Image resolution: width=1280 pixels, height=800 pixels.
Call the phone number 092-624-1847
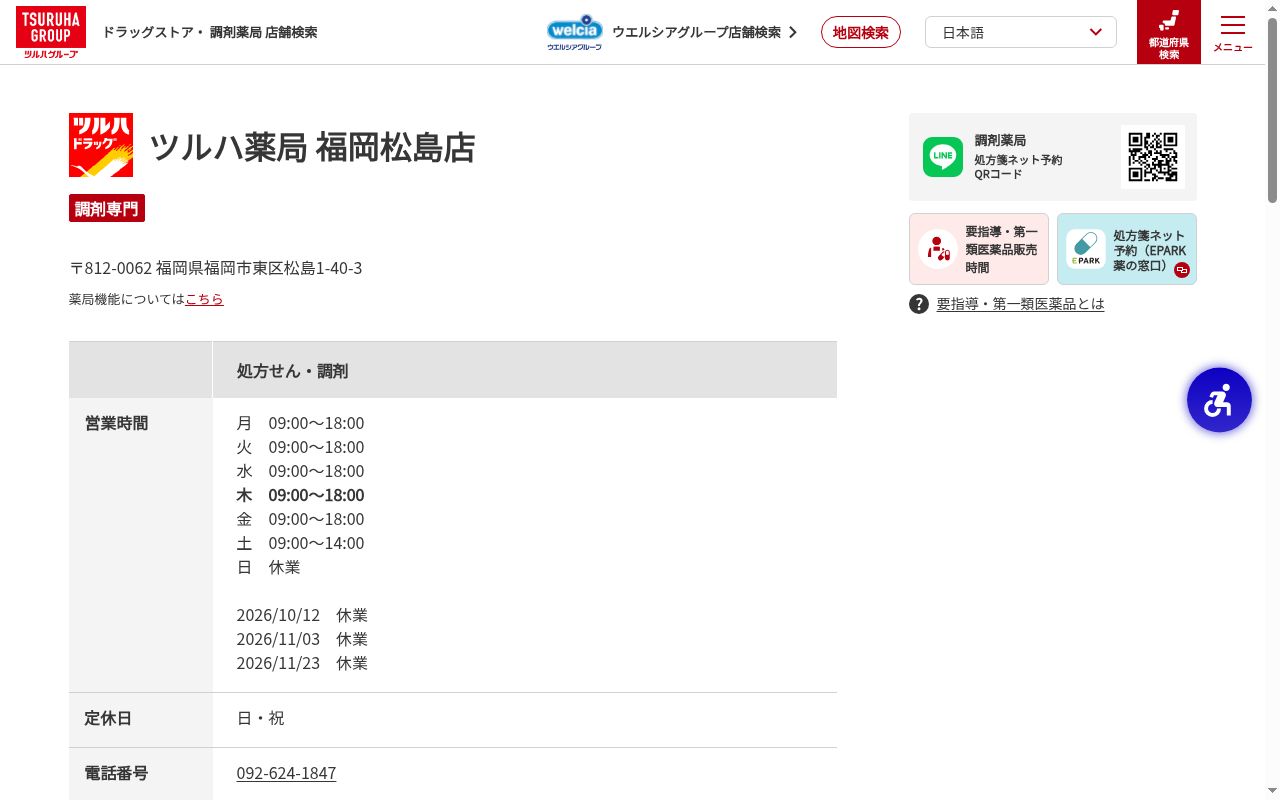286,773
